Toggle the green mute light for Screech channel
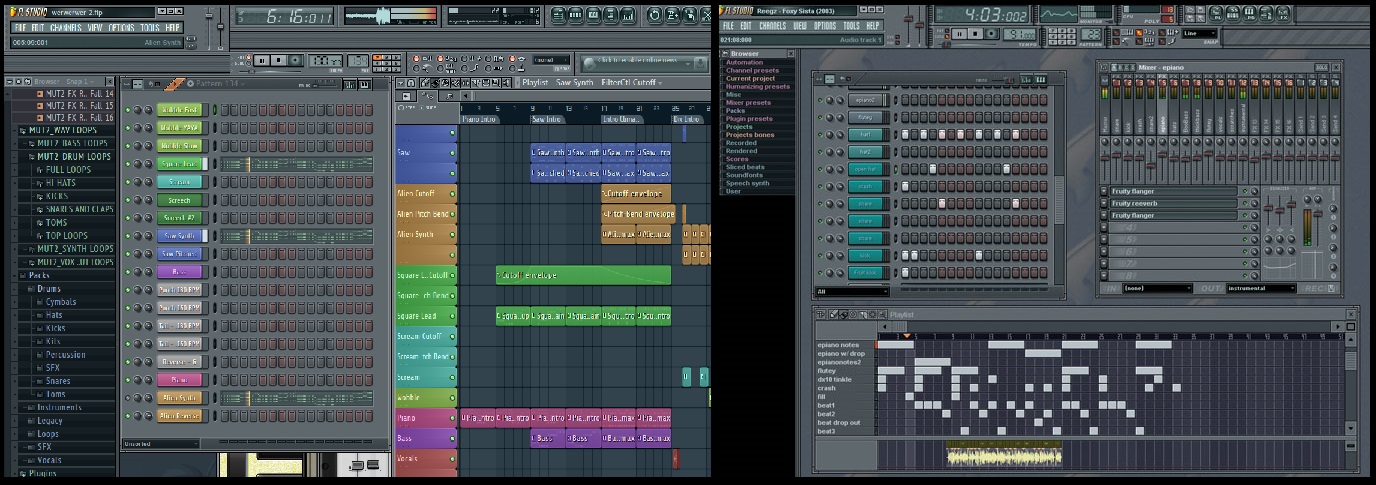Image resolution: width=1376 pixels, height=485 pixels. [127, 200]
